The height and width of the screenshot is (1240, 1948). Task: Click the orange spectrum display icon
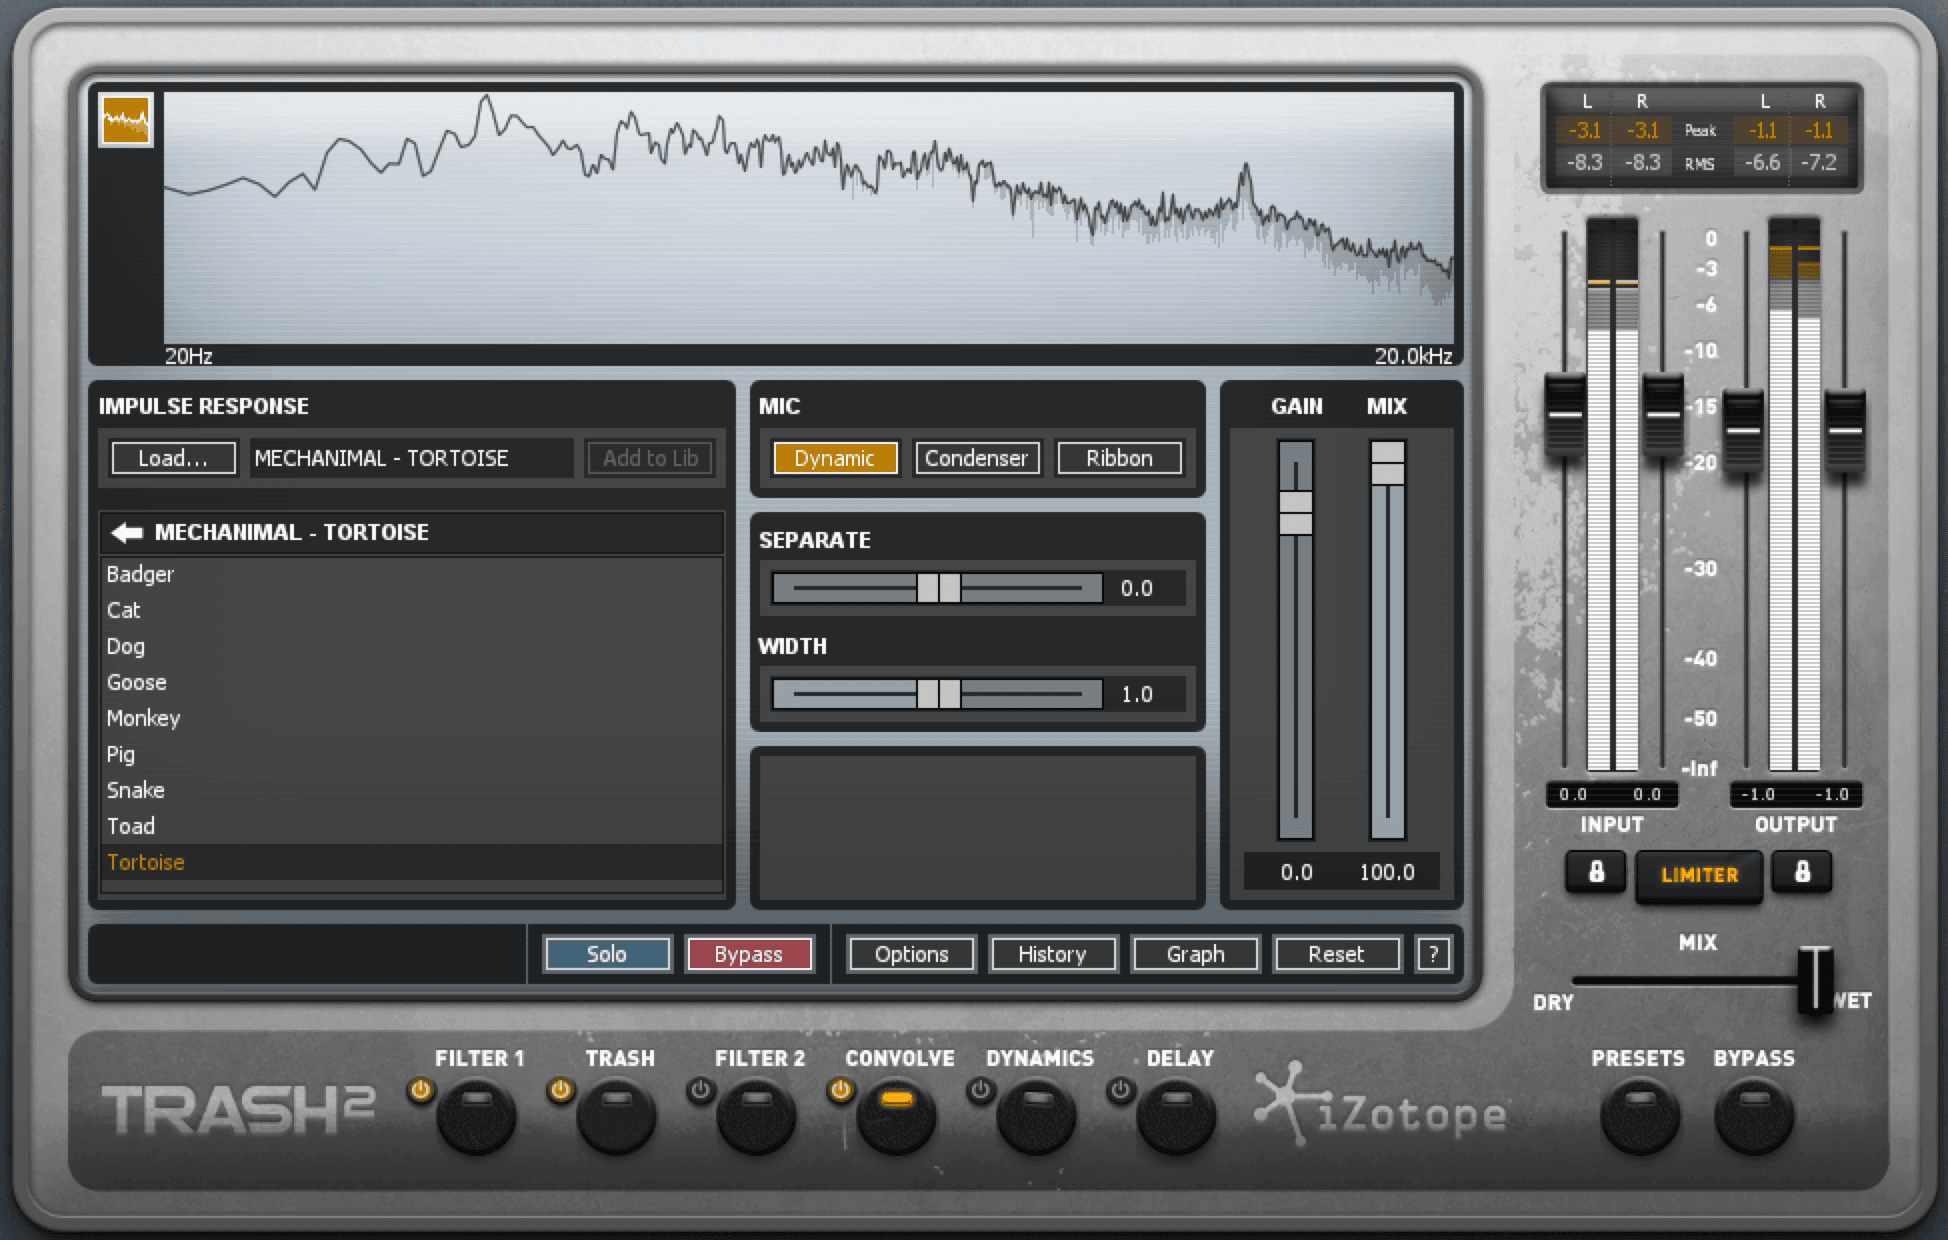point(126,120)
